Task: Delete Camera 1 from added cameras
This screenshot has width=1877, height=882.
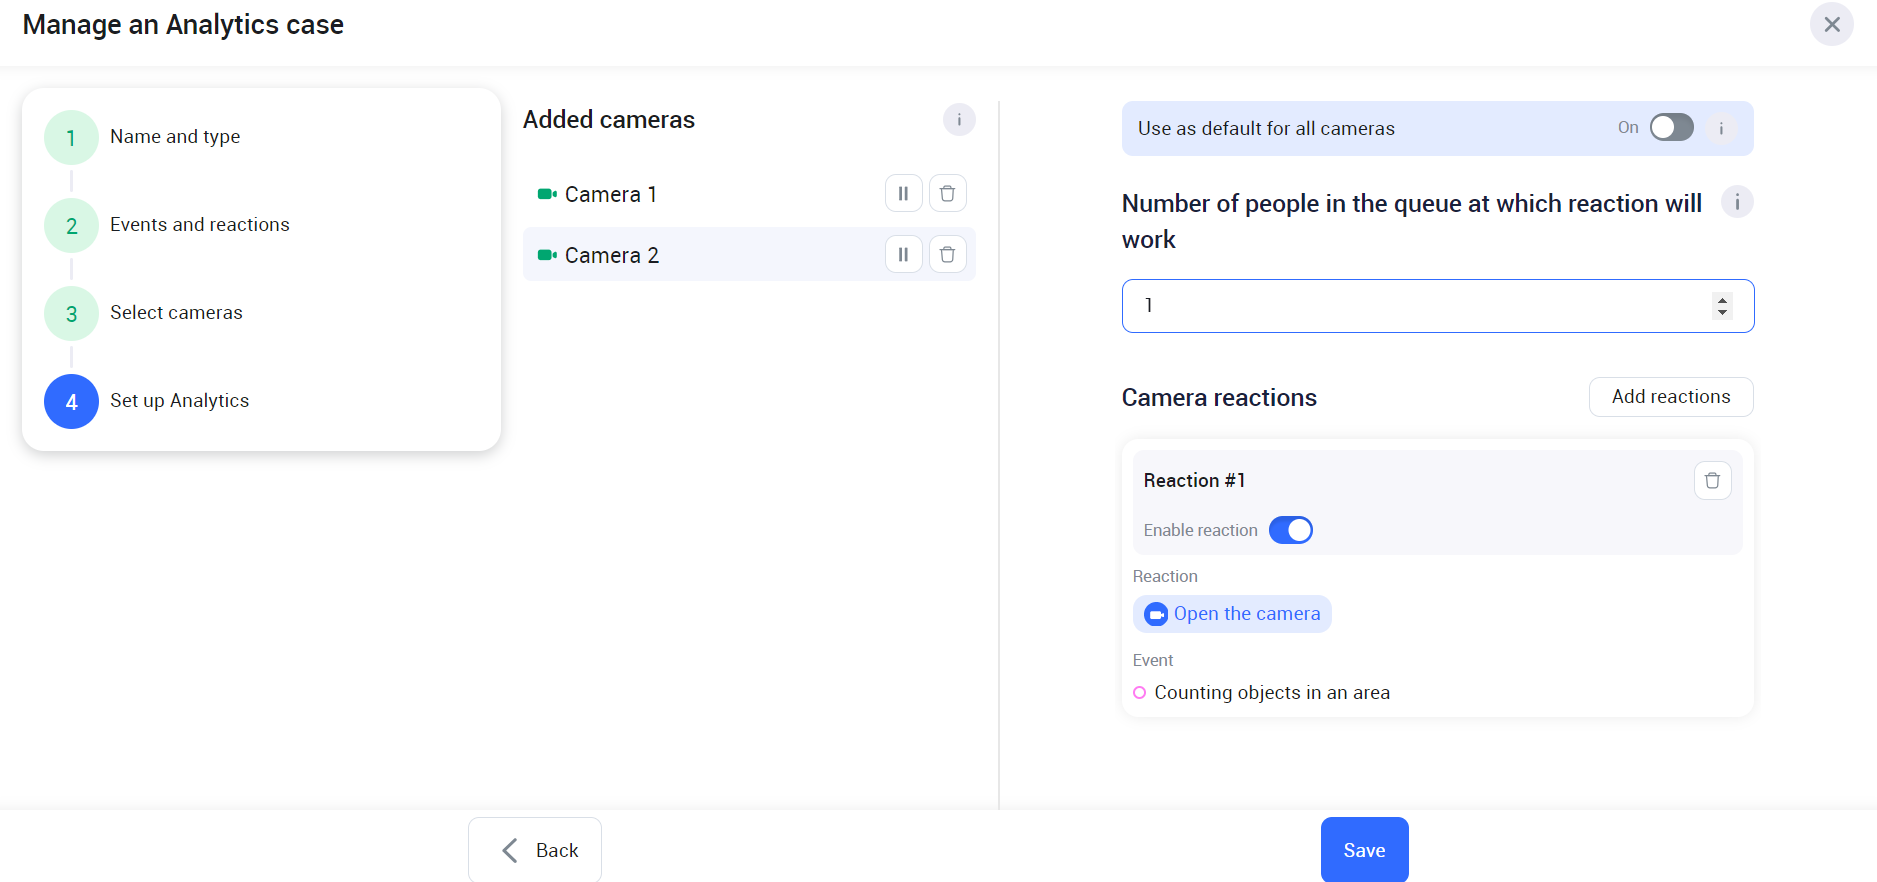Action: click(947, 193)
